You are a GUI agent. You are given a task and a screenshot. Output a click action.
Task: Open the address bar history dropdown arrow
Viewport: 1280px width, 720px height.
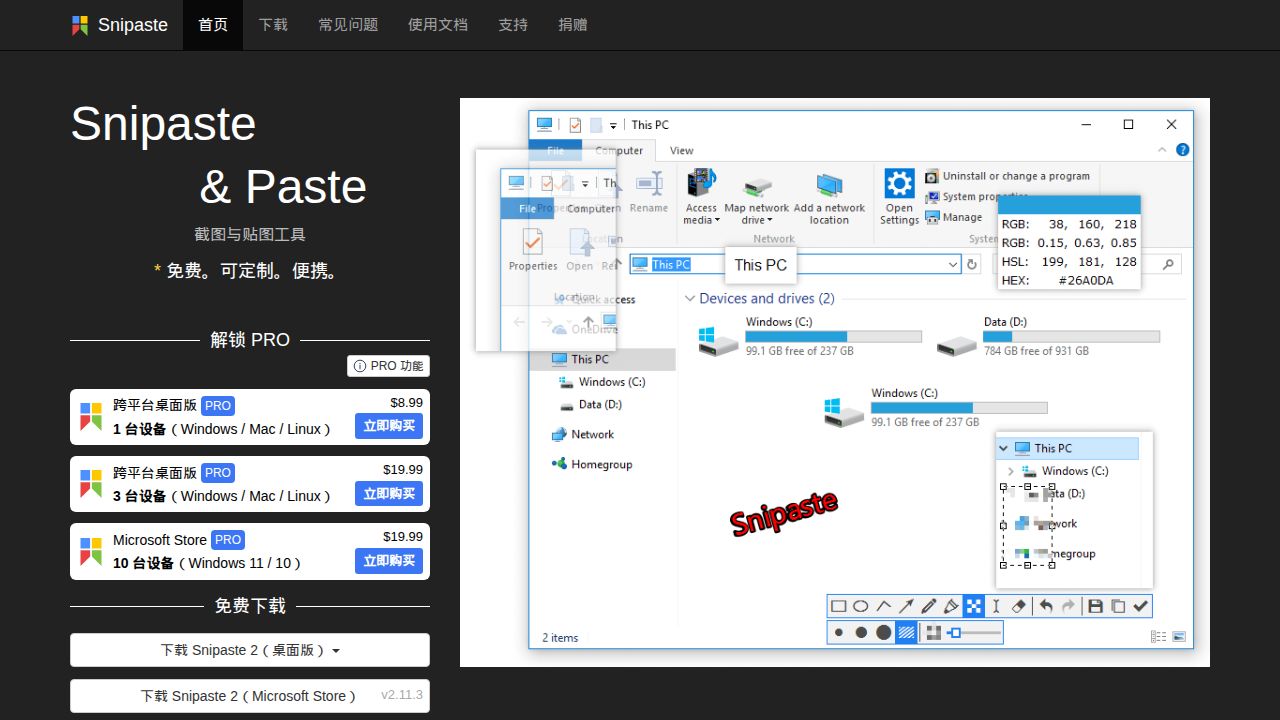pyautogui.click(x=953, y=264)
